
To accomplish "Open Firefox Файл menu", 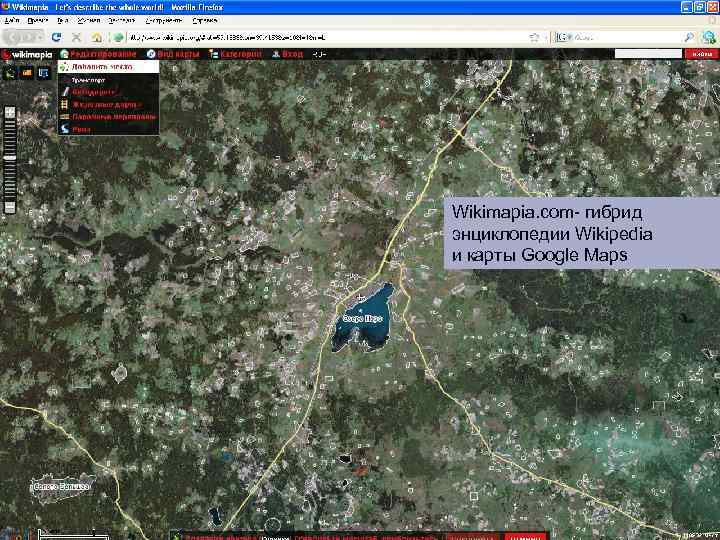I will [12, 21].
